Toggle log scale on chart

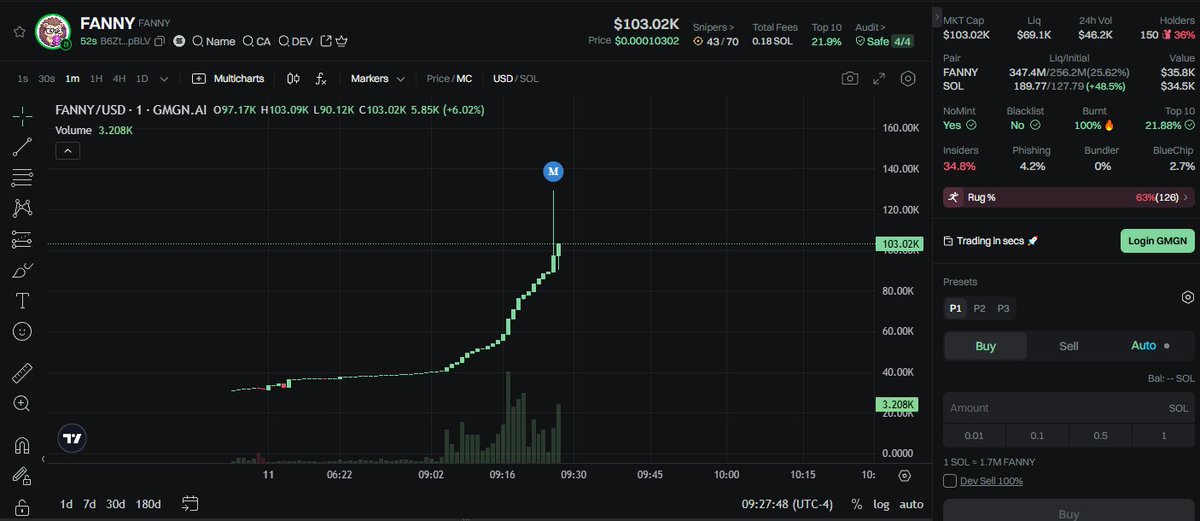point(881,504)
